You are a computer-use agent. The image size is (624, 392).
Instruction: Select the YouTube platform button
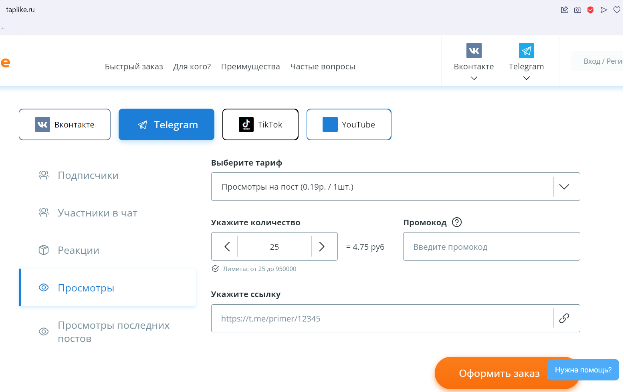349,125
